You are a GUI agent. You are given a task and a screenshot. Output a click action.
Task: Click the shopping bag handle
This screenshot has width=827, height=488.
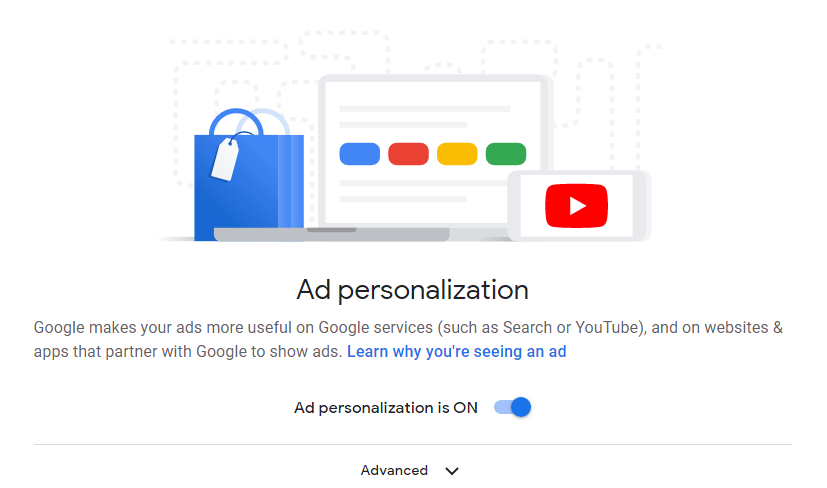(236, 122)
